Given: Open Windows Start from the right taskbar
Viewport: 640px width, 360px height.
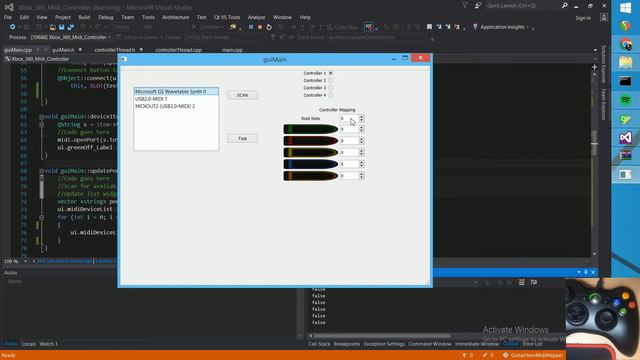Looking at the screenshot, I should tap(625, 8).
